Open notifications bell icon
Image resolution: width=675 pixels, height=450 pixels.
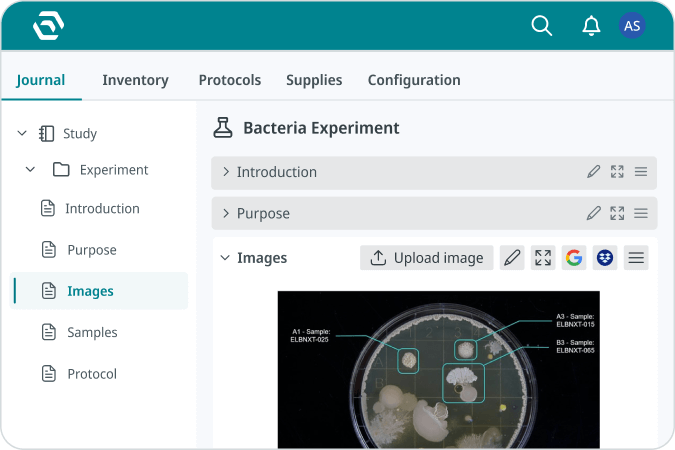coord(591,26)
